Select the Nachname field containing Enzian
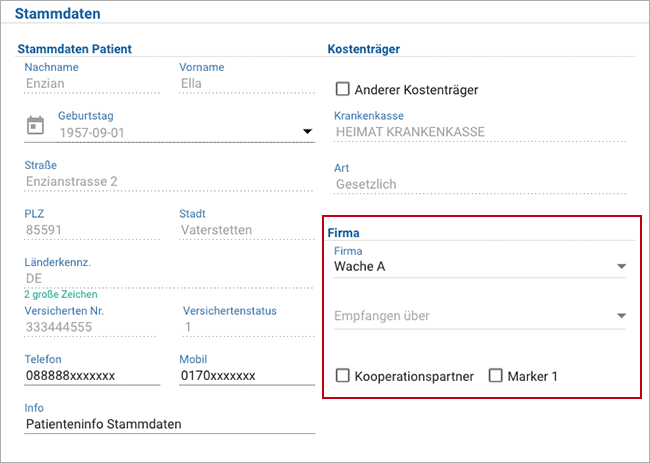This screenshot has height=463, width=650. [x=92, y=84]
